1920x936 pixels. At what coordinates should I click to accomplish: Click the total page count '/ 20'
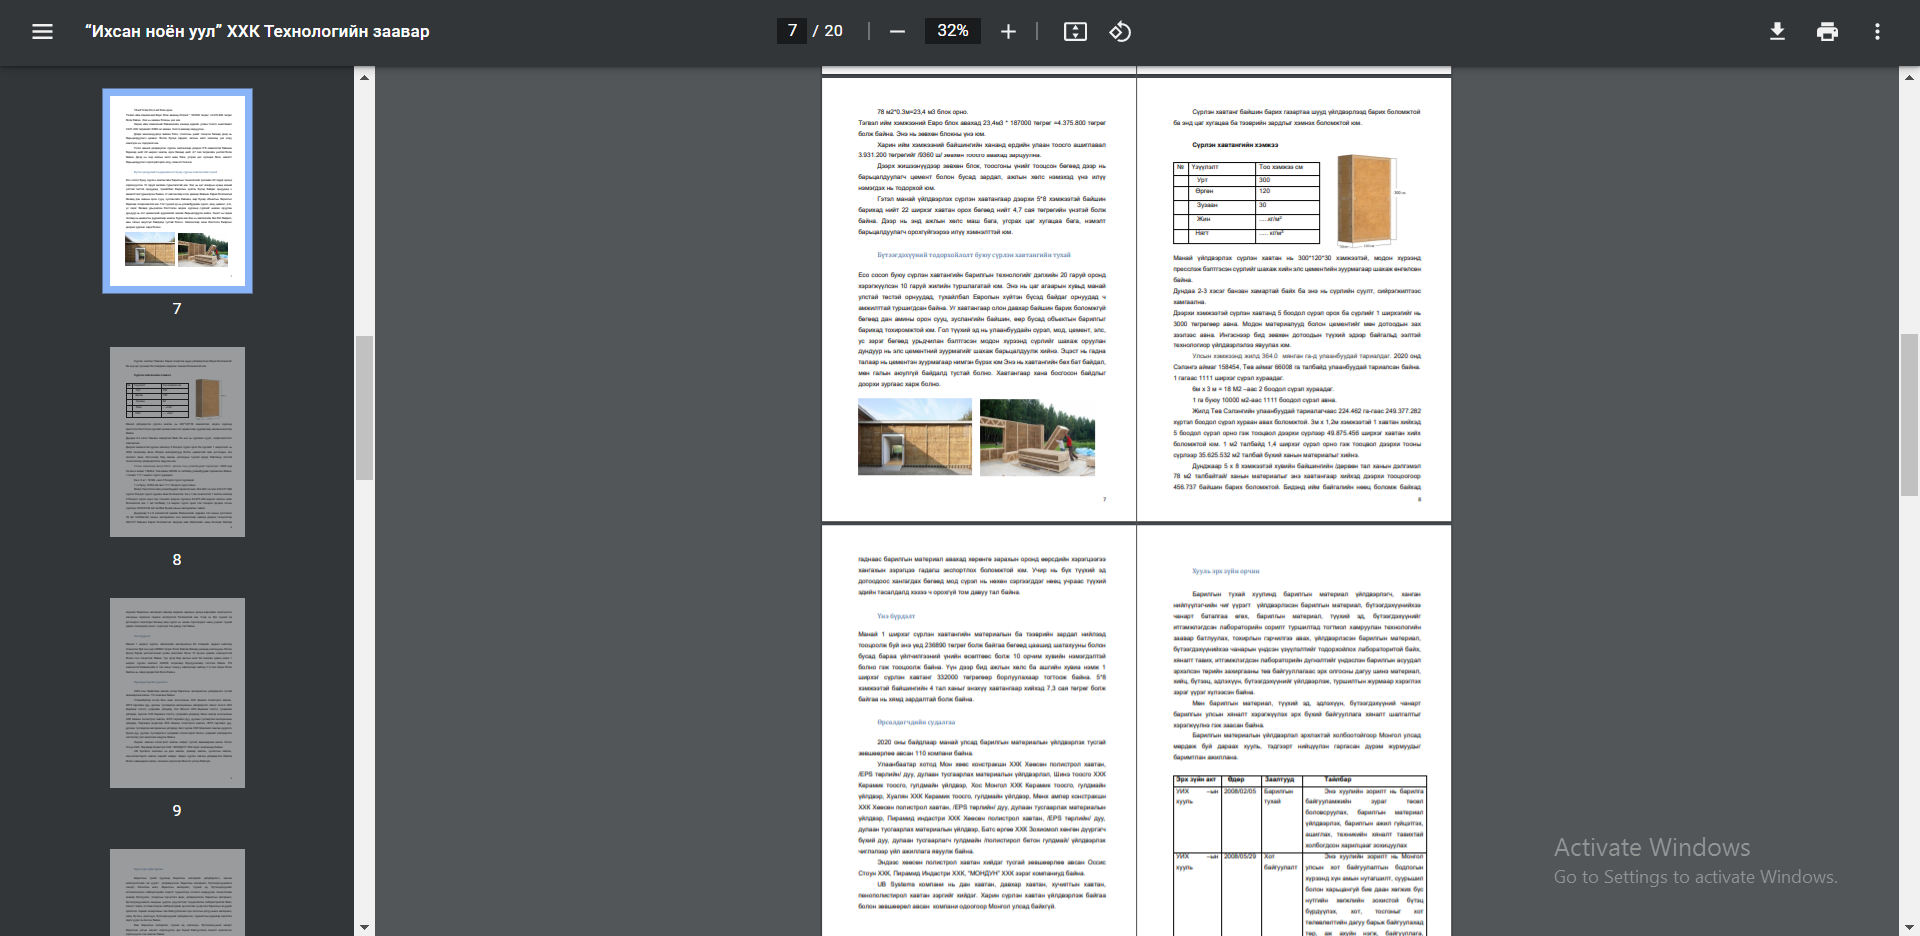click(x=828, y=31)
